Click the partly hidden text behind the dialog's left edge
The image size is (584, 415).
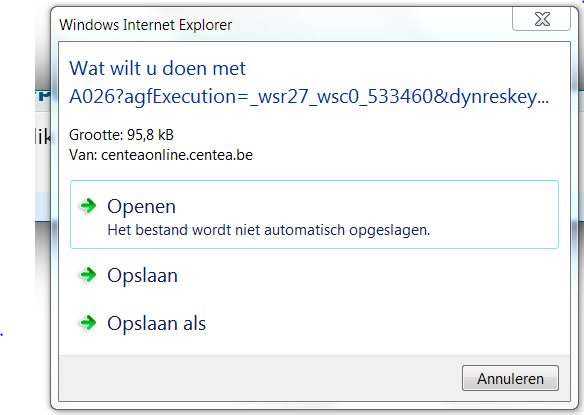click(43, 137)
